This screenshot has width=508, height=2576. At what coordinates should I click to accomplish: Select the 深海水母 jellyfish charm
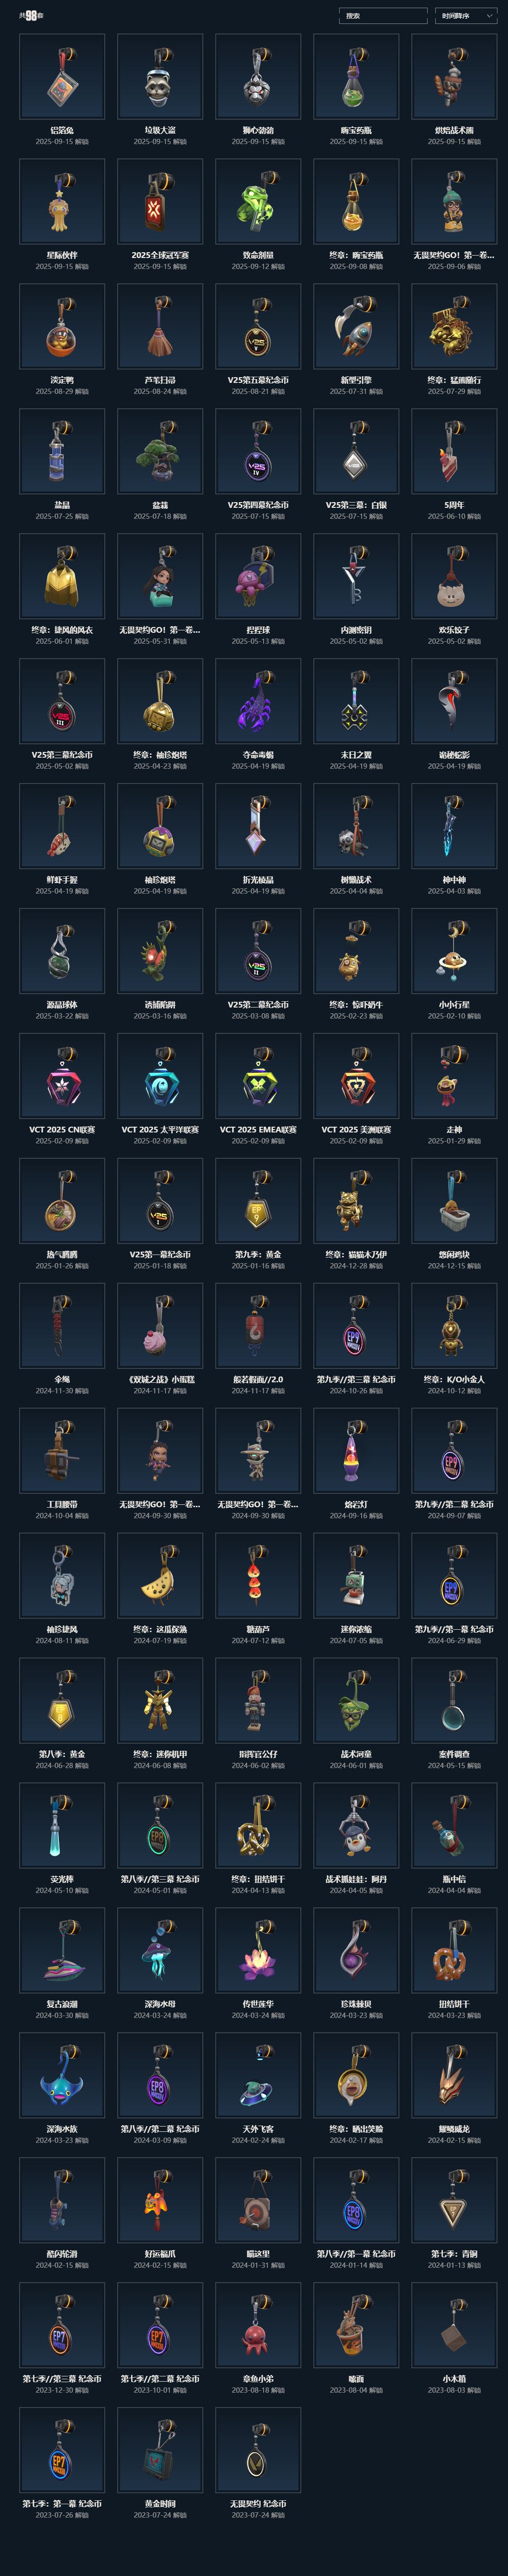coord(160,1951)
